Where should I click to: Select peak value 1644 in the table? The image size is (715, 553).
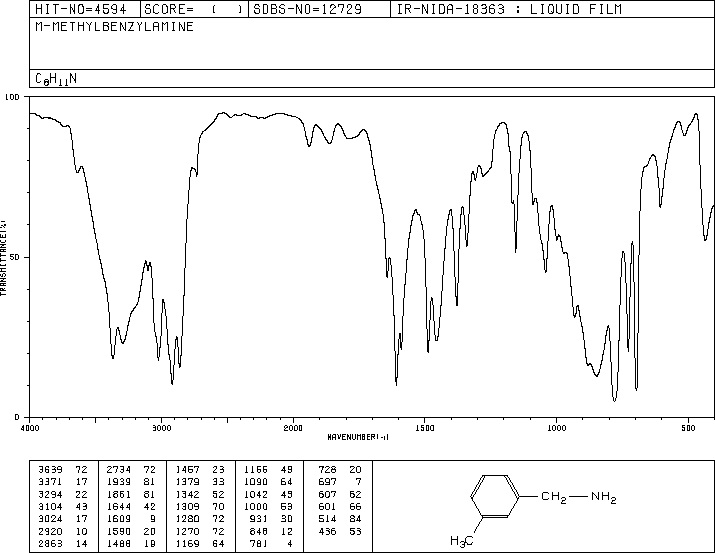point(119,506)
